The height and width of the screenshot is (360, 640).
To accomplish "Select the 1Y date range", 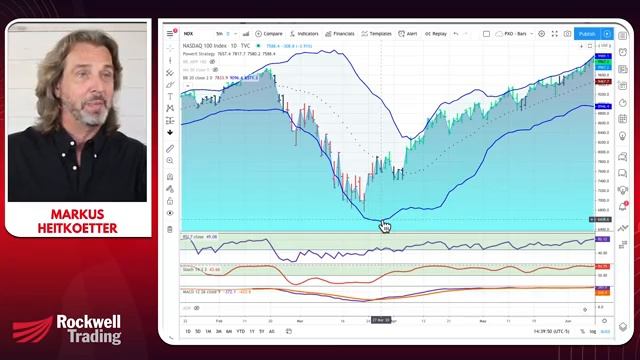I will (252, 331).
